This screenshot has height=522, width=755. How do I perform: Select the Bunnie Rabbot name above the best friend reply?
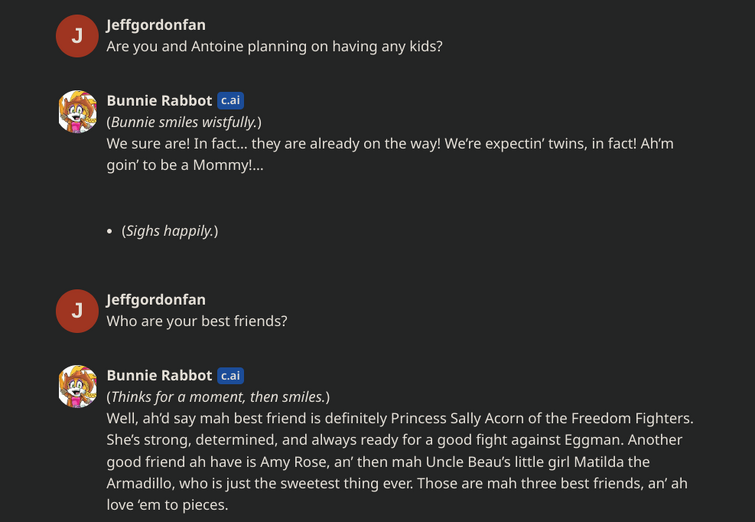click(159, 375)
